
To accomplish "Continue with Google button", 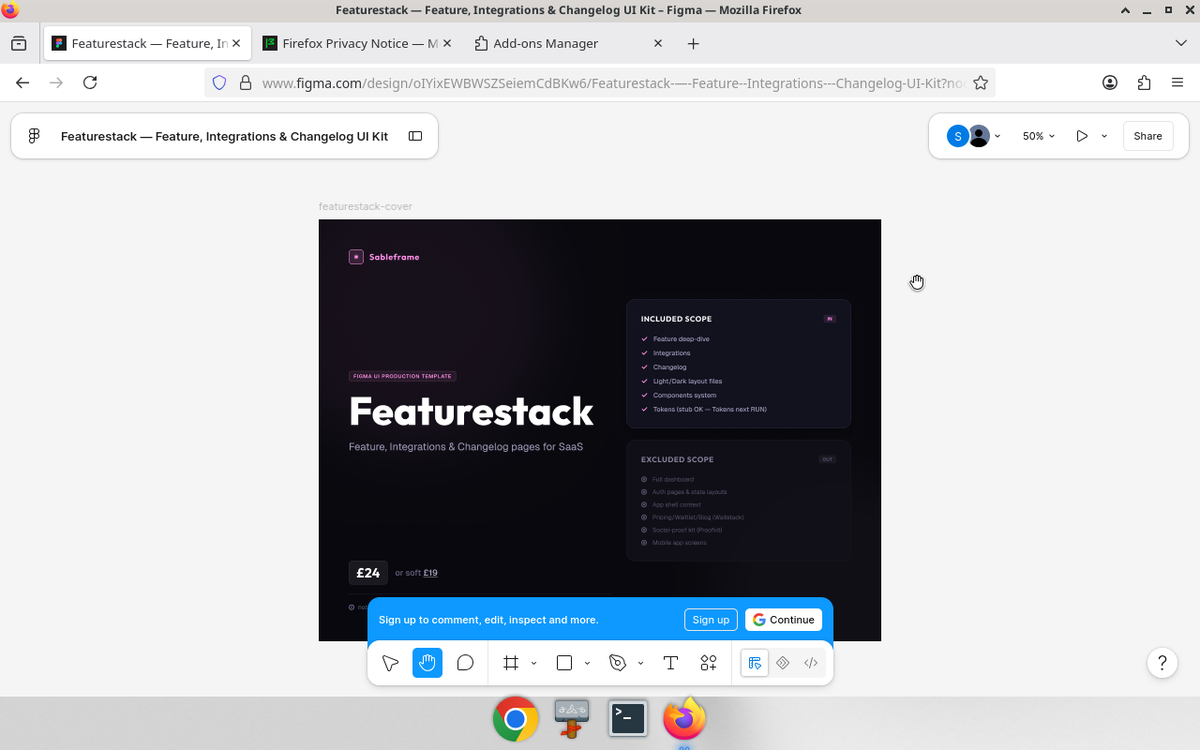I will click(x=784, y=620).
